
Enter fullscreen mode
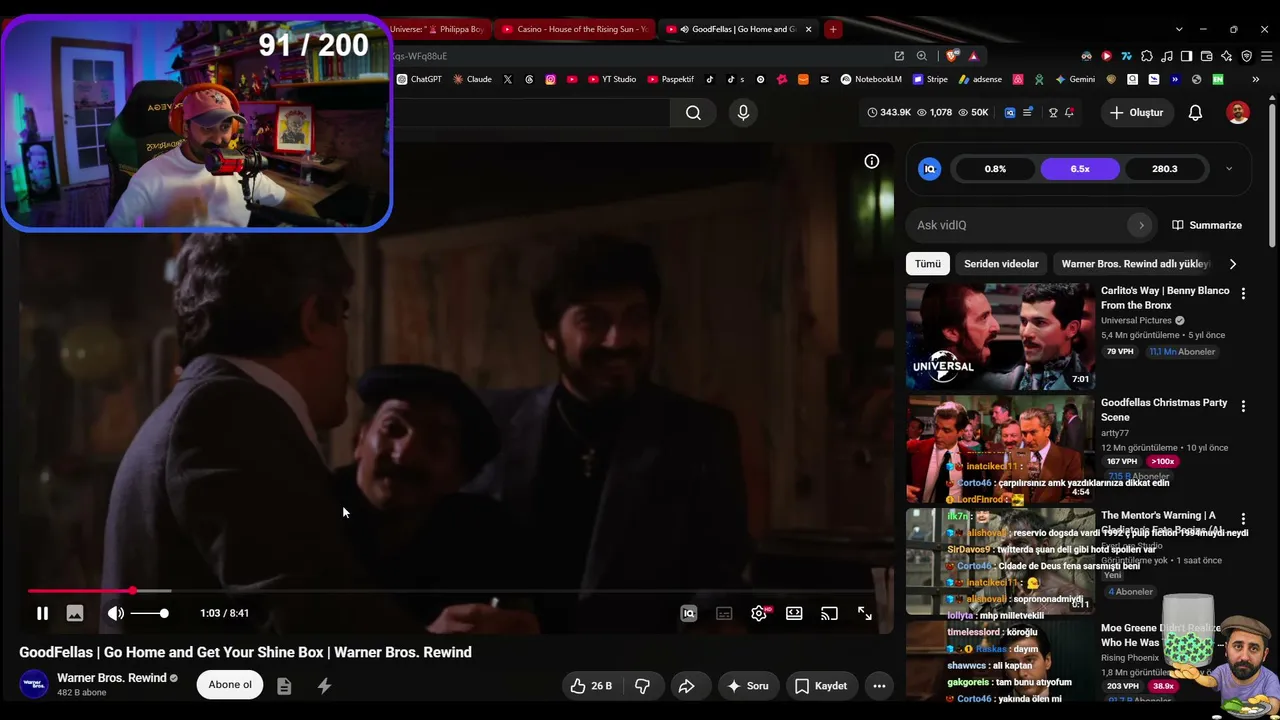[865, 613]
